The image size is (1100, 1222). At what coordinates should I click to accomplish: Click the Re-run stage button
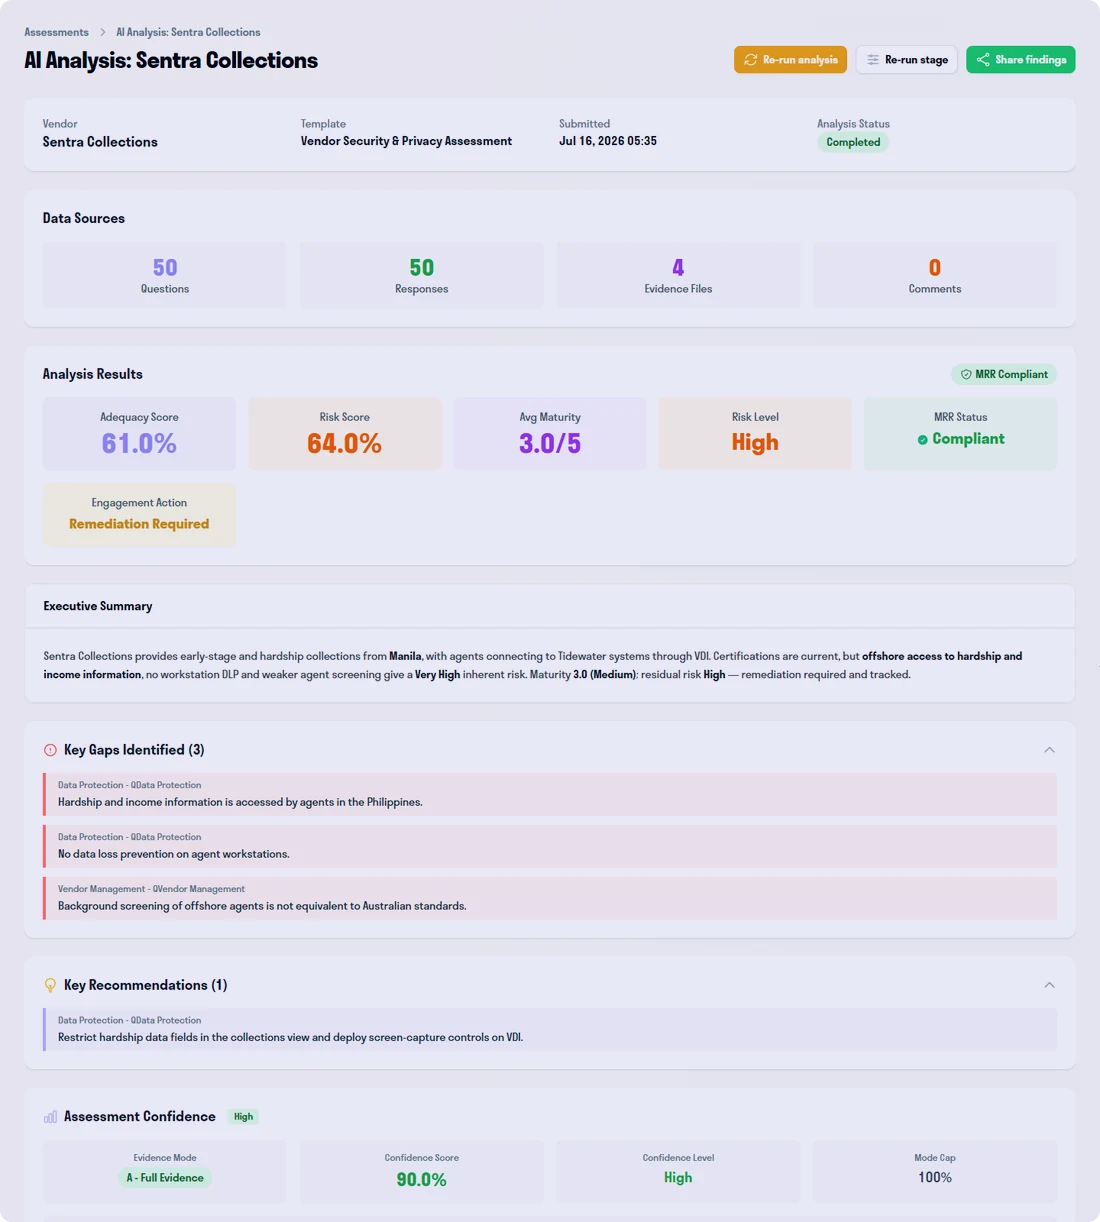907,60
